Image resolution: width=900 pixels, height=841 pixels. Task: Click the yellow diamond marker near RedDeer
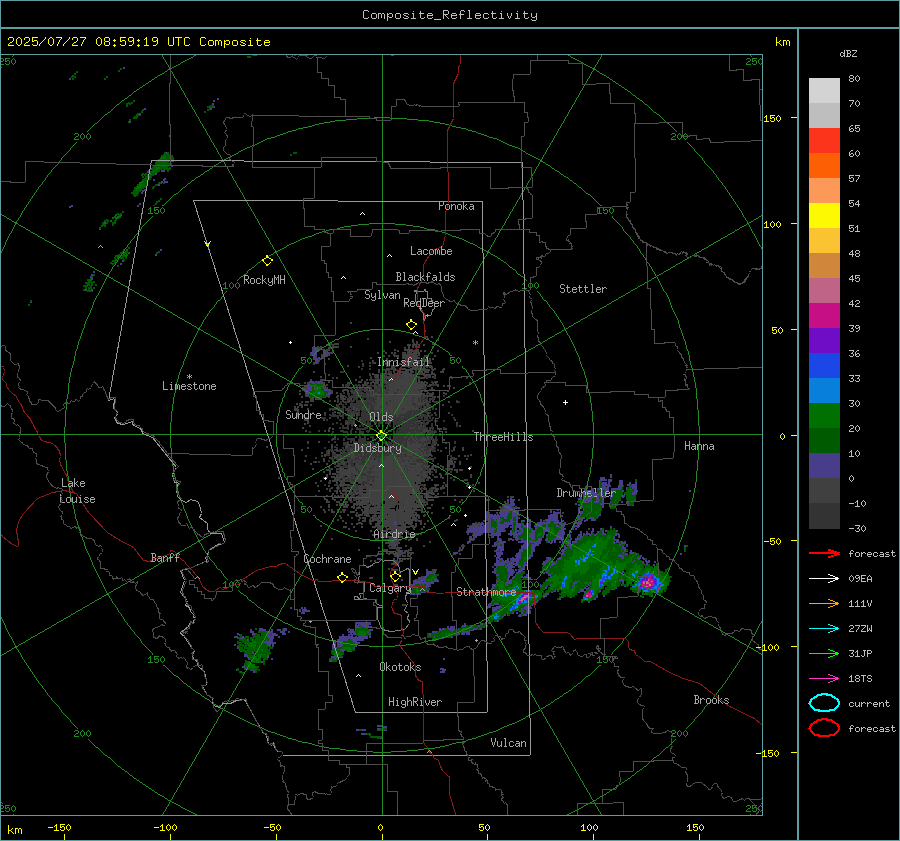click(412, 324)
